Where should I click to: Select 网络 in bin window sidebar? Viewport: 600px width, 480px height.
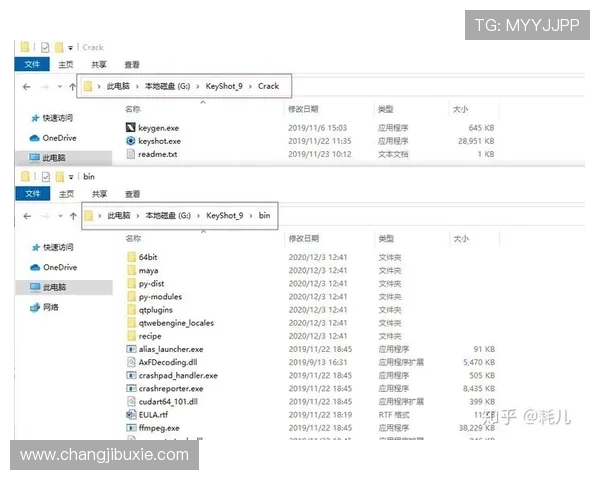click(45, 307)
